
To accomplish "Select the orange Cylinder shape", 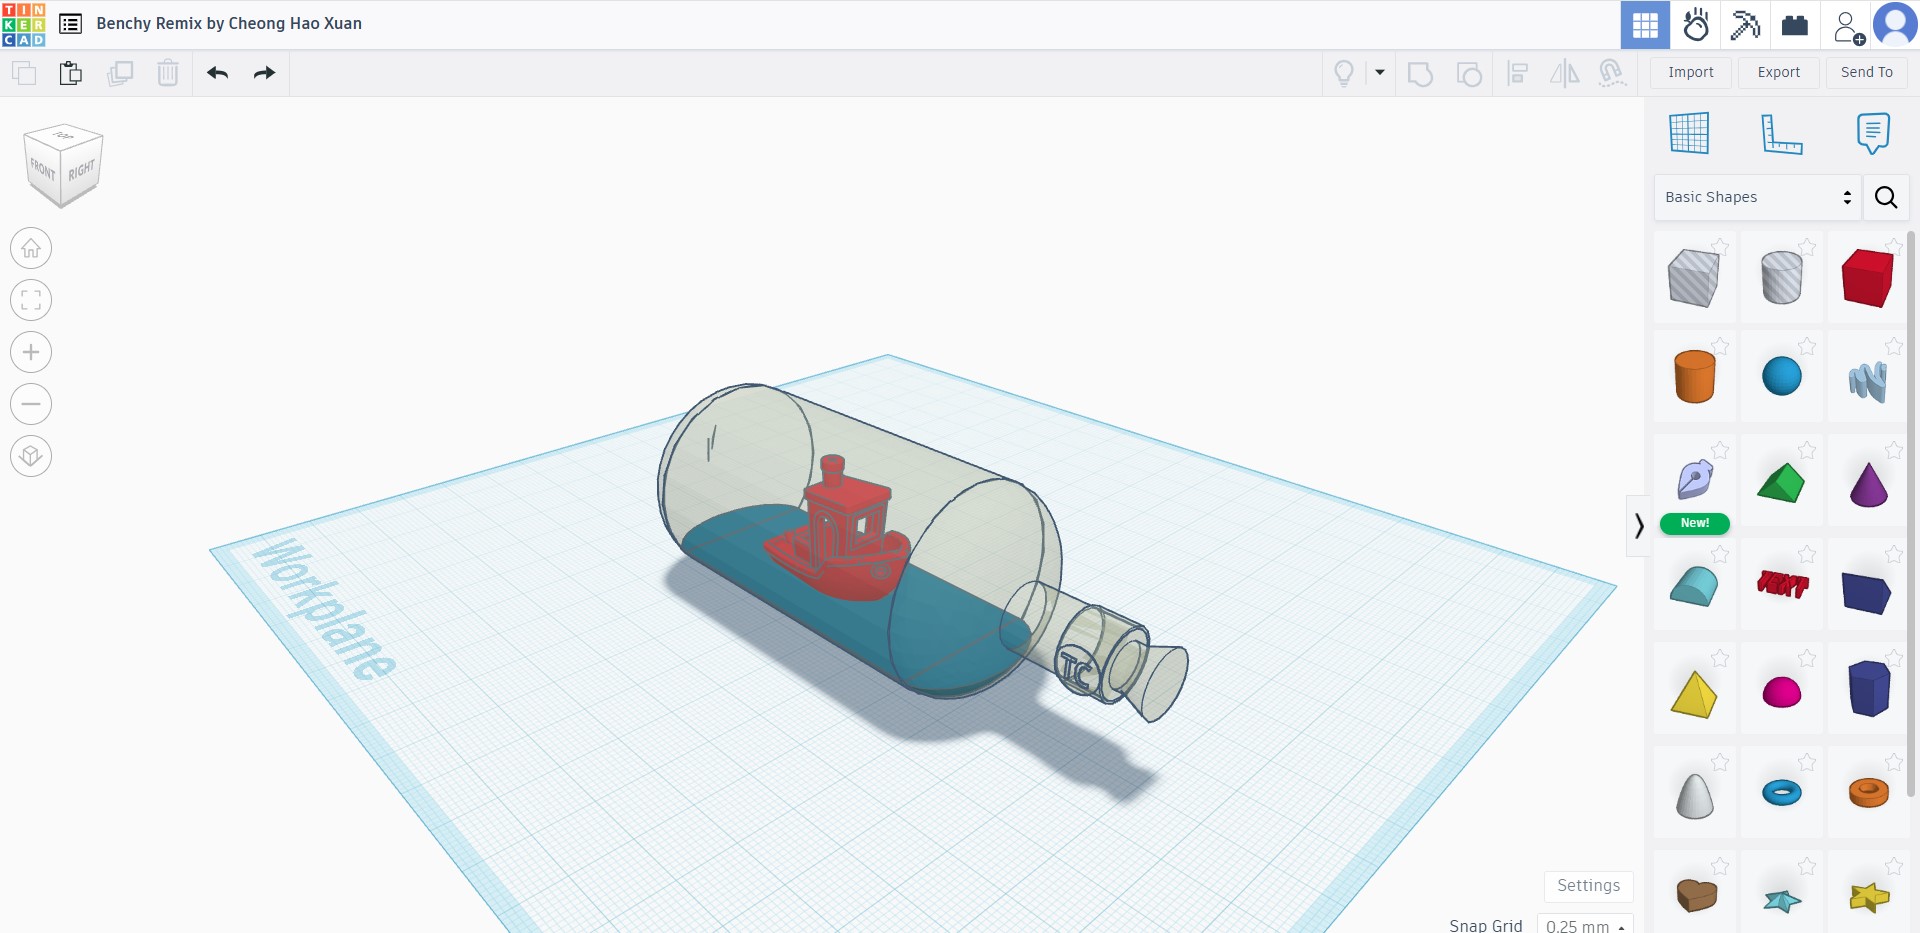I will pos(1694,377).
